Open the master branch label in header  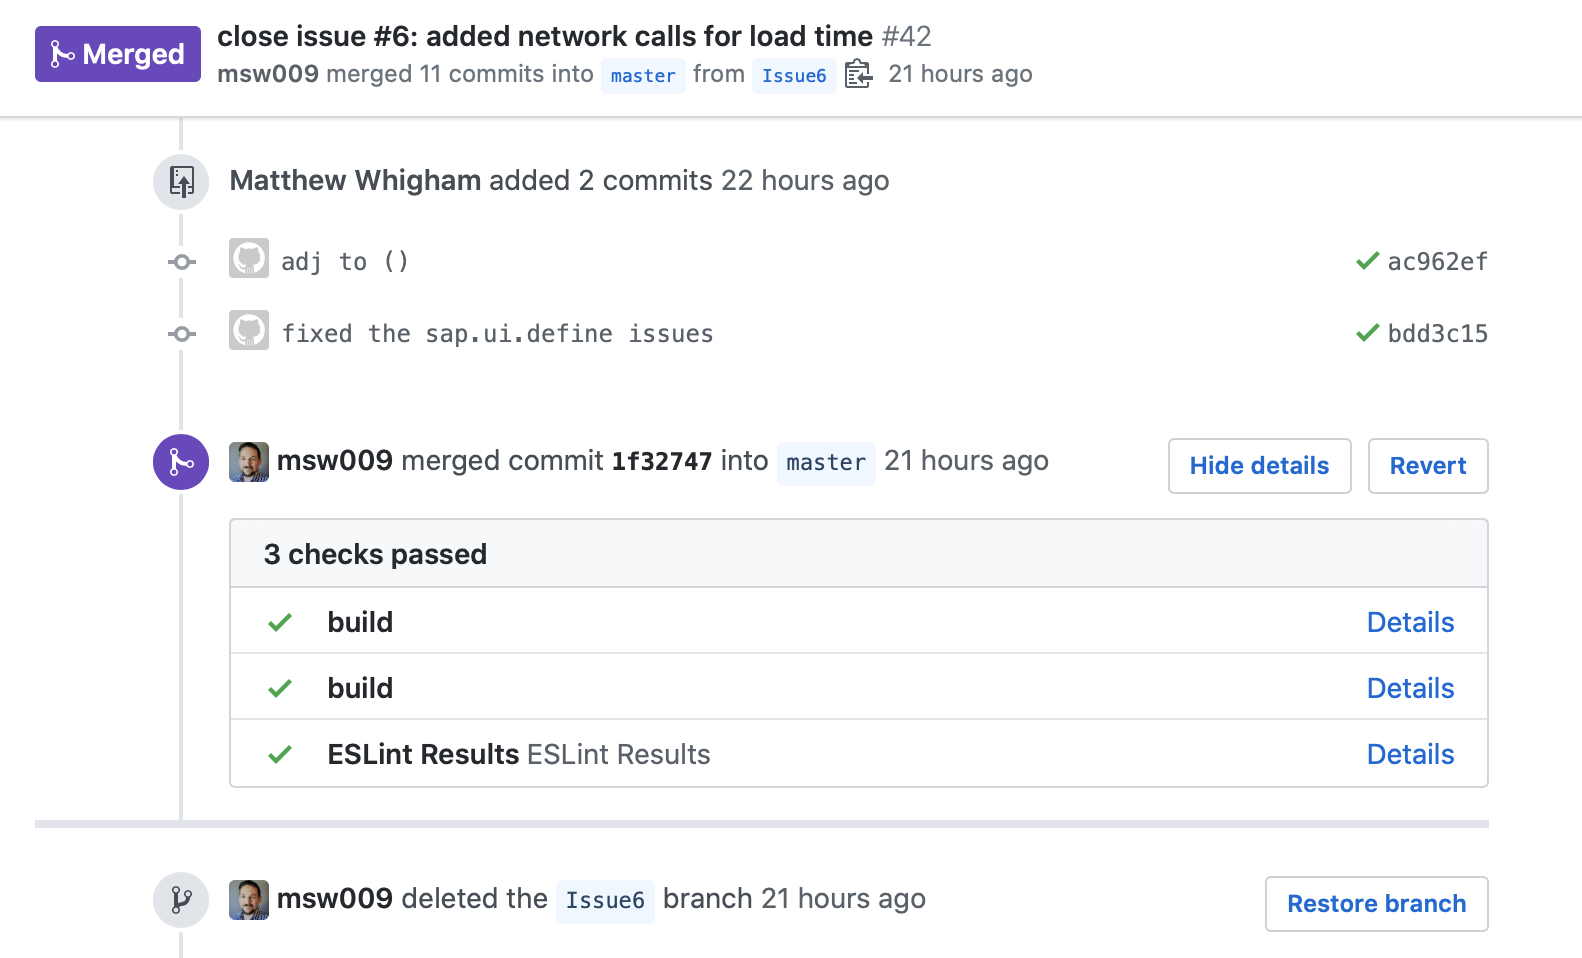point(643,76)
